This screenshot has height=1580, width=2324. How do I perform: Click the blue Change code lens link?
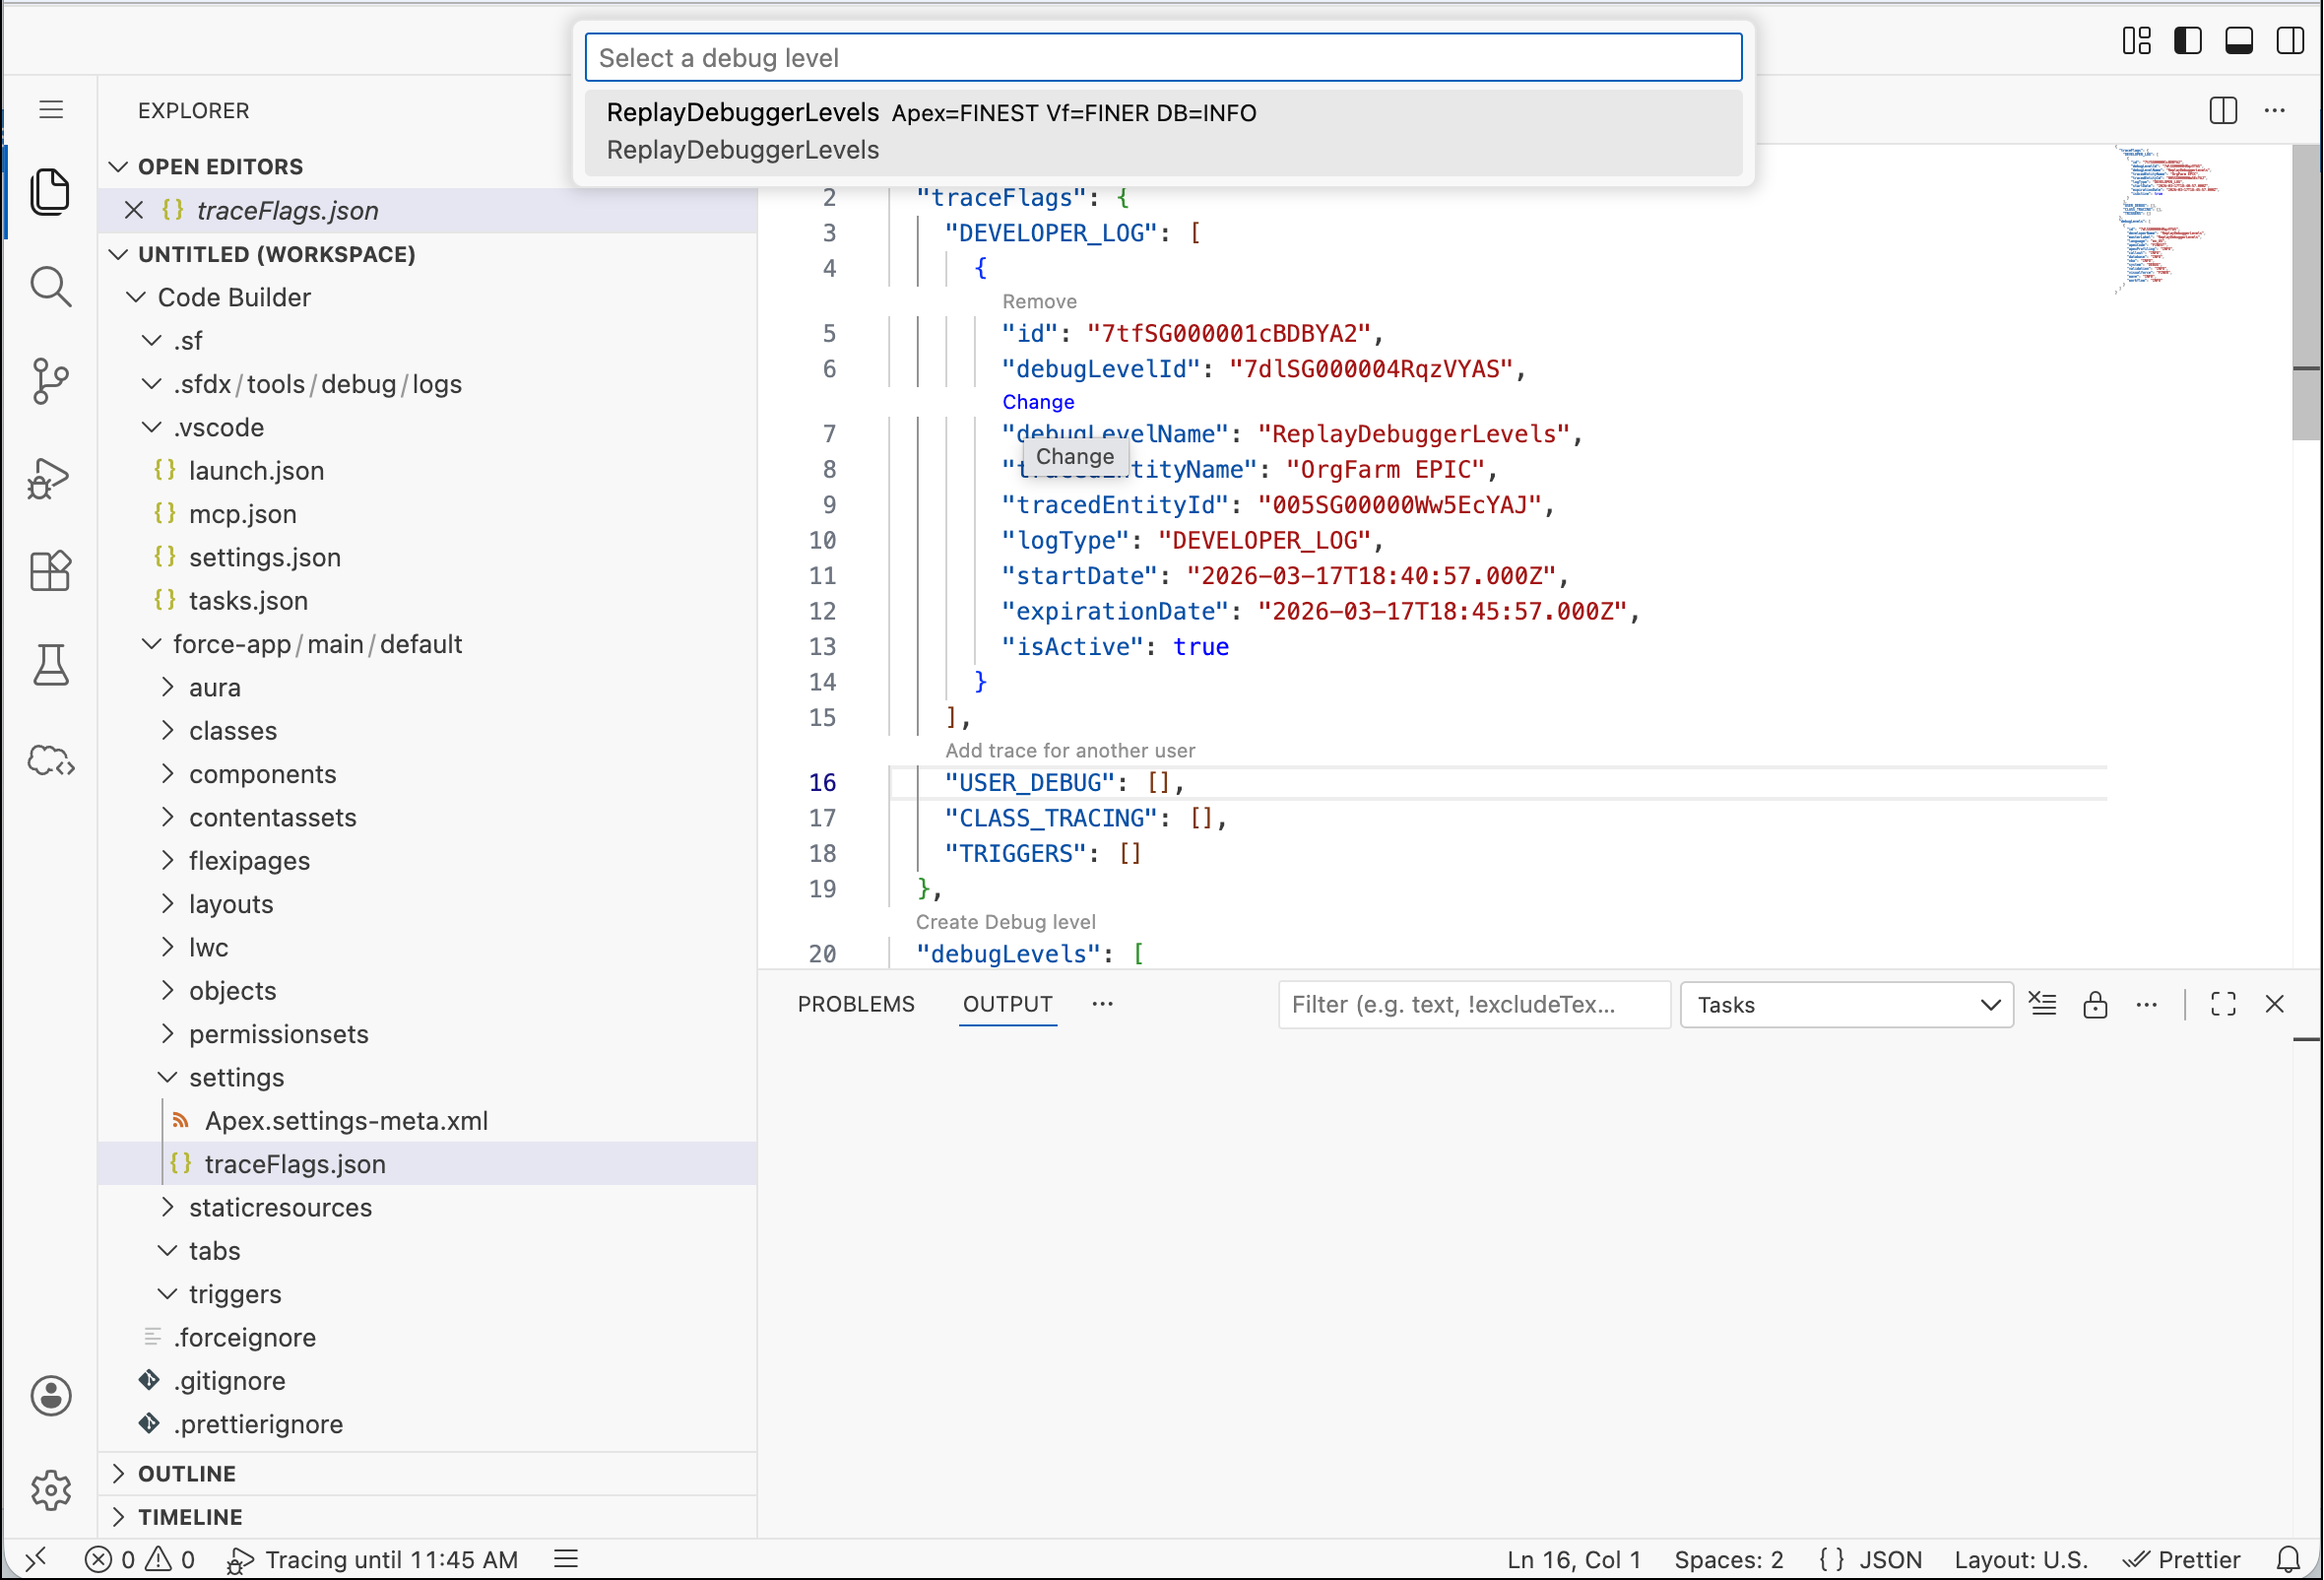tap(1038, 401)
